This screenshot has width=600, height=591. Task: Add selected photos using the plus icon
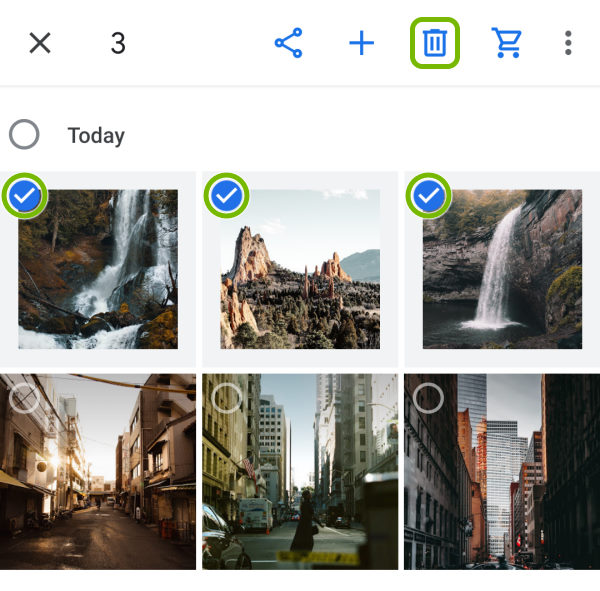pos(362,43)
